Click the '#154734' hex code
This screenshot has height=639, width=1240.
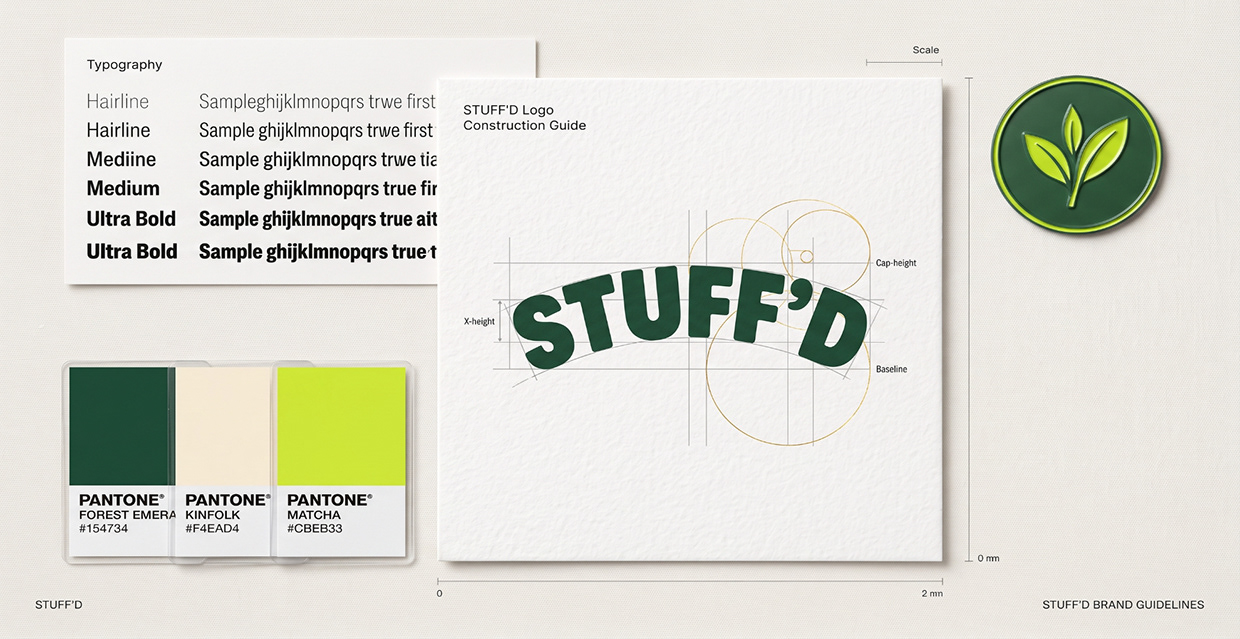(104, 529)
